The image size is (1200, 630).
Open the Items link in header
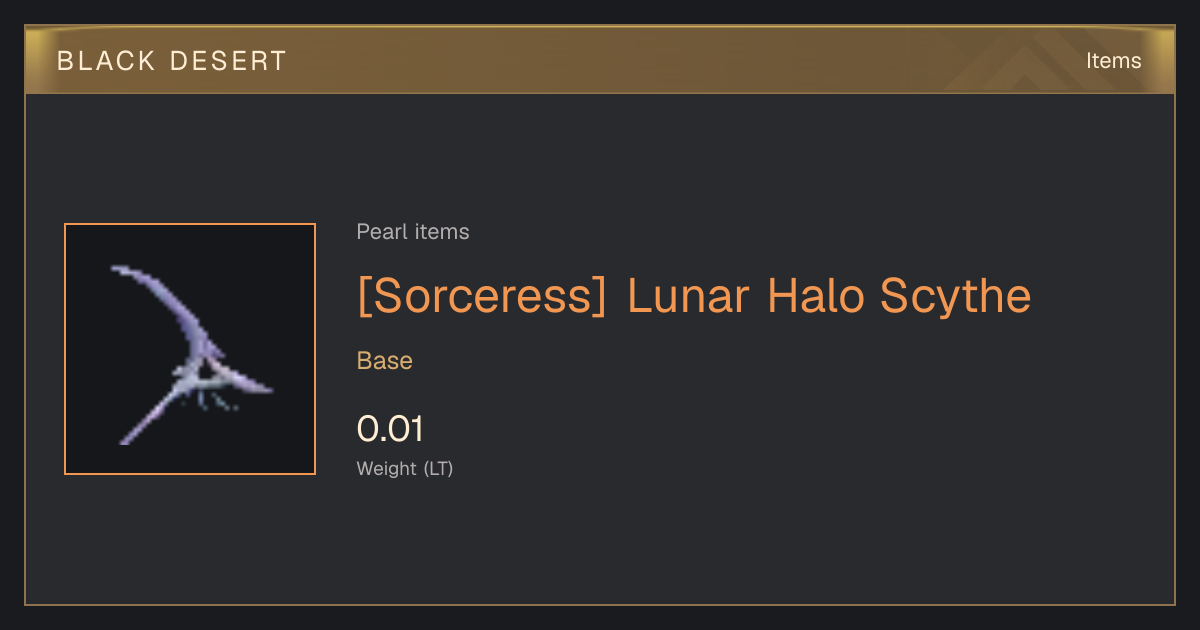pos(1113,60)
